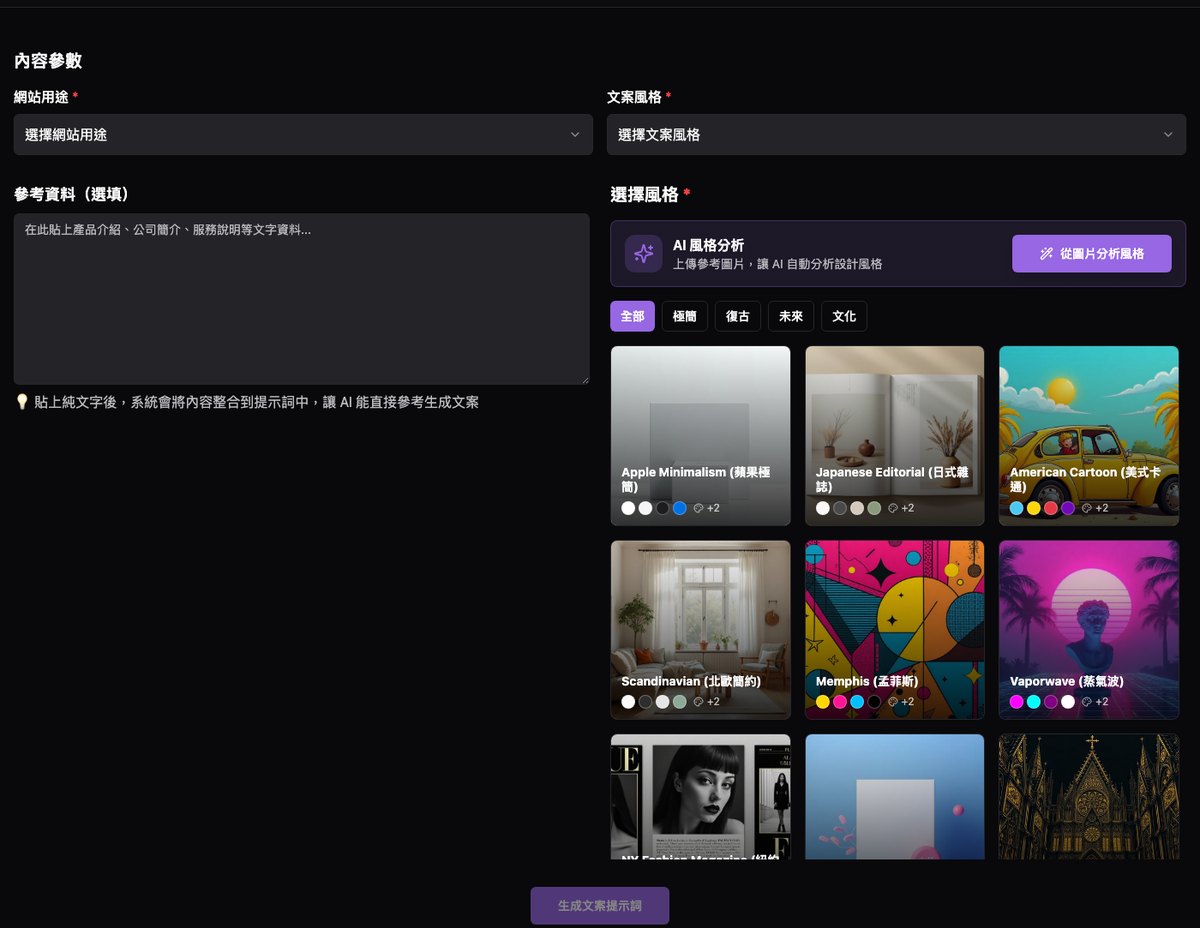Click the sage green swatch on Scandinavian

[x=680, y=702]
